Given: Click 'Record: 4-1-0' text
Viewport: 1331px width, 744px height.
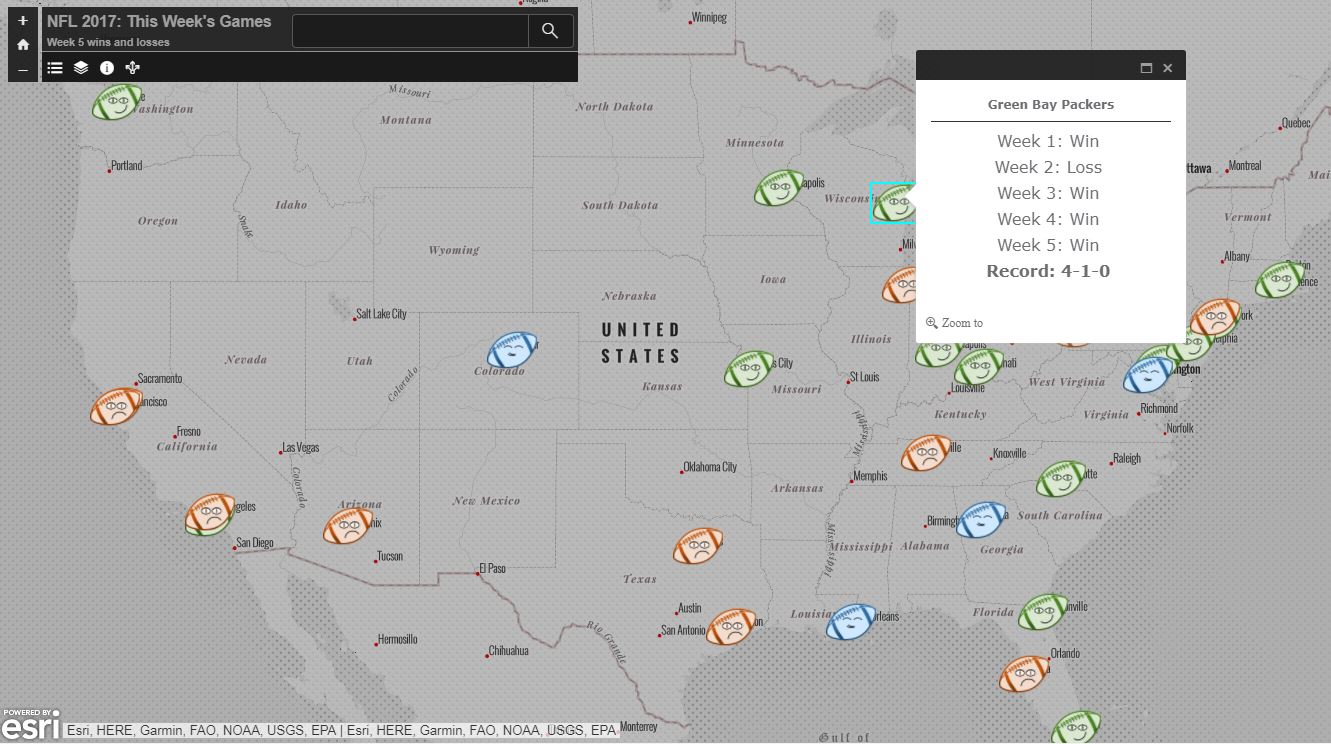Looking at the screenshot, I should (1048, 271).
